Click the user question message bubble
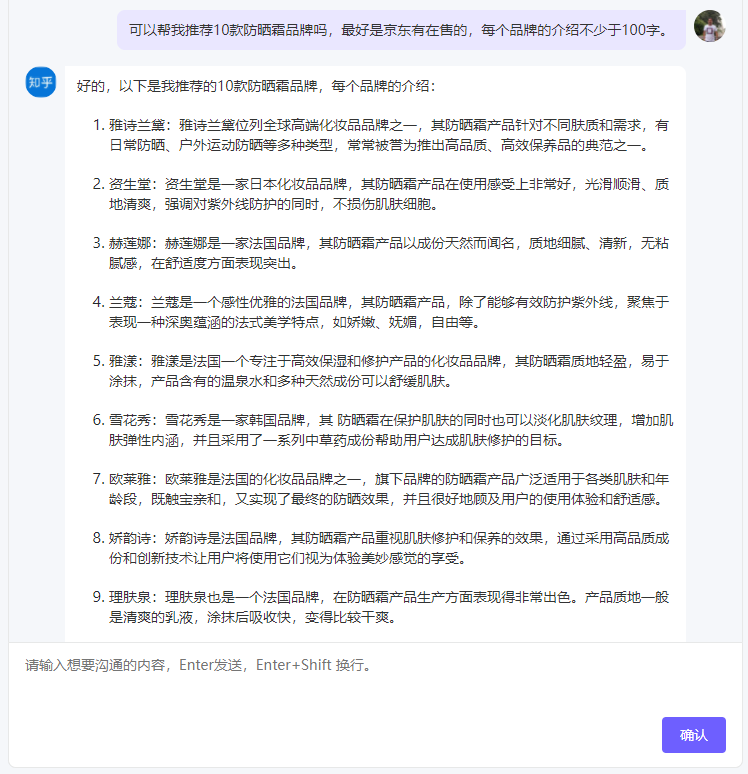748x774 pixels. click(401, 30)
